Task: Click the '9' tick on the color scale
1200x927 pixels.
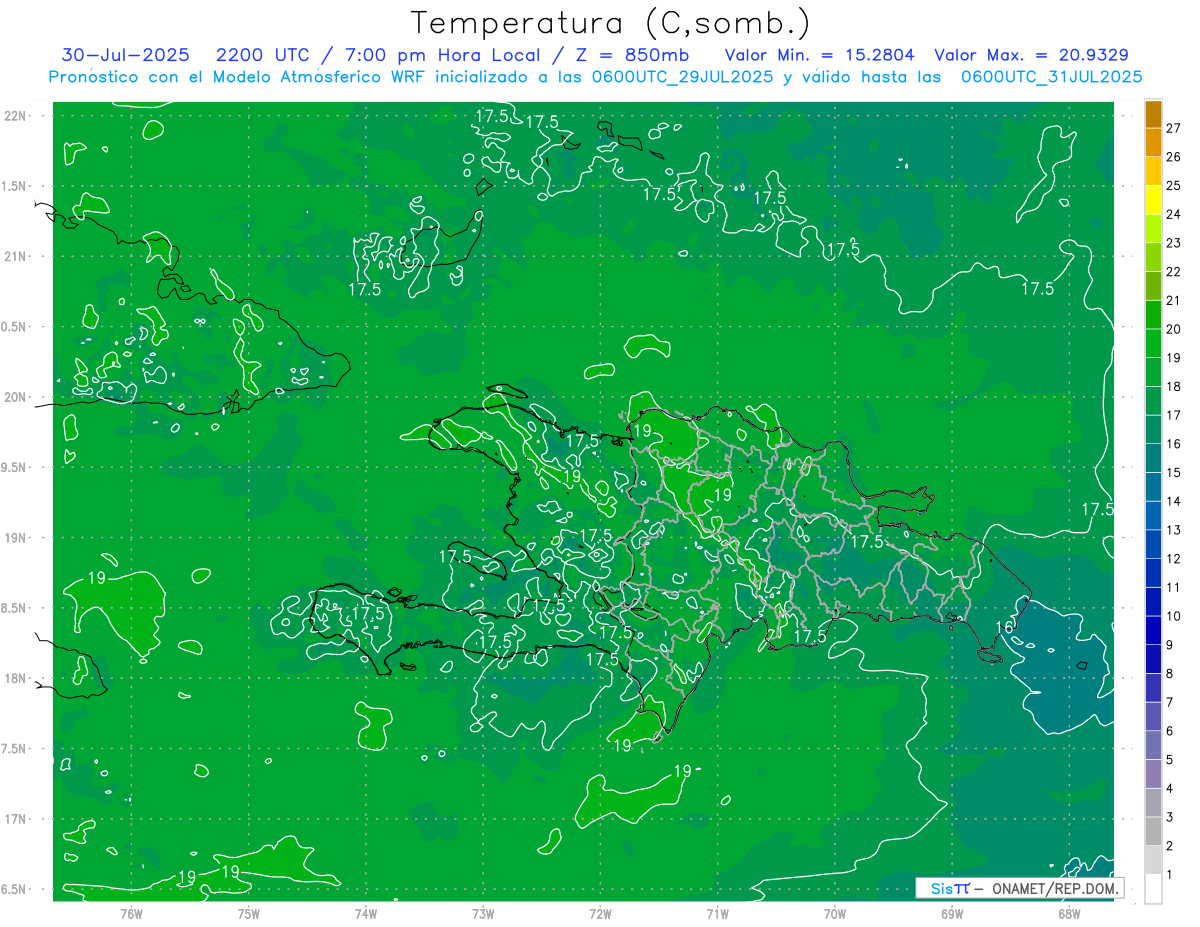Action: [x=1171, y=645]
